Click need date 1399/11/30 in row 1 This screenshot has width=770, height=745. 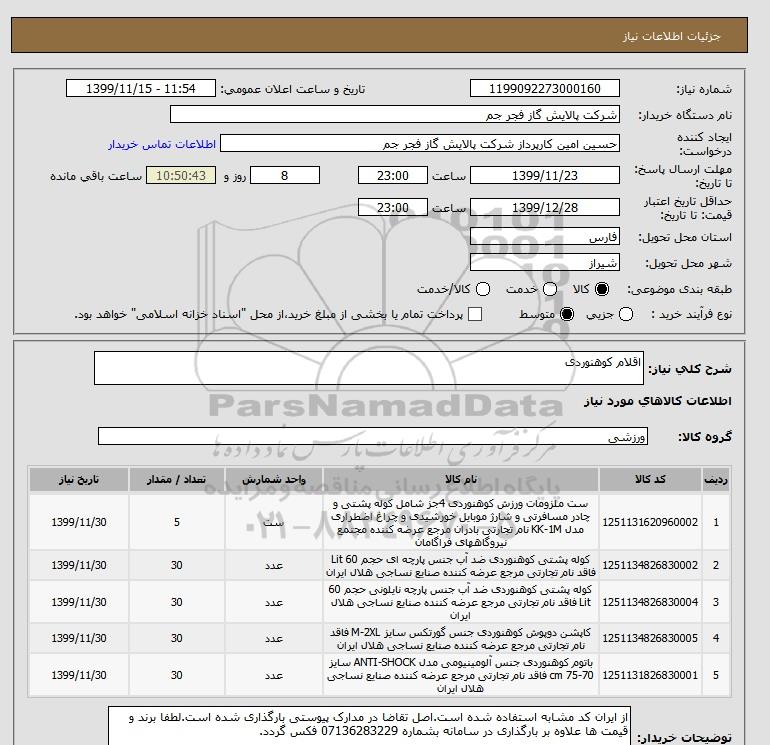click(x=79, y=522)
